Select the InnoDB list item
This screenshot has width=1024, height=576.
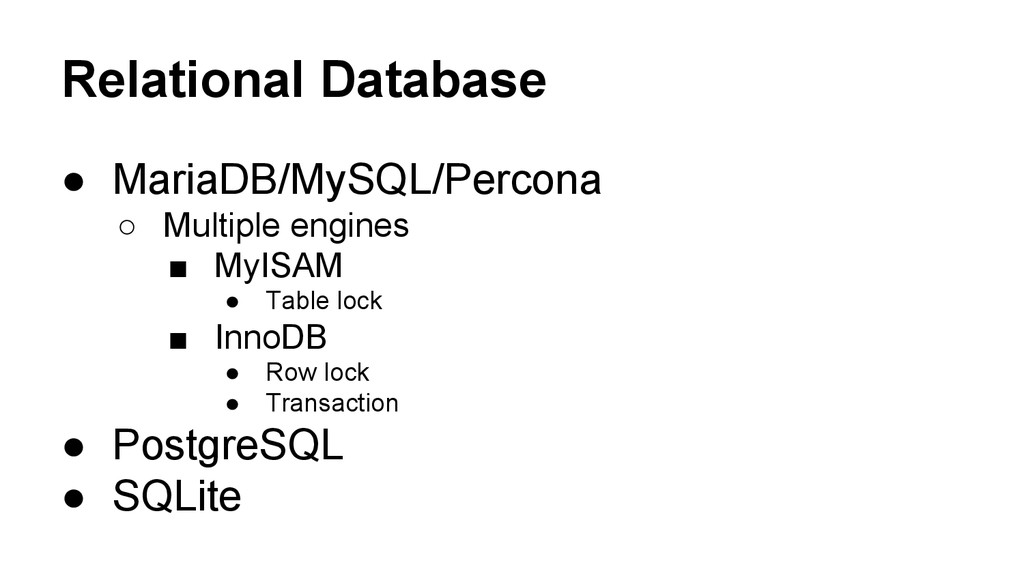pos(270,338)
